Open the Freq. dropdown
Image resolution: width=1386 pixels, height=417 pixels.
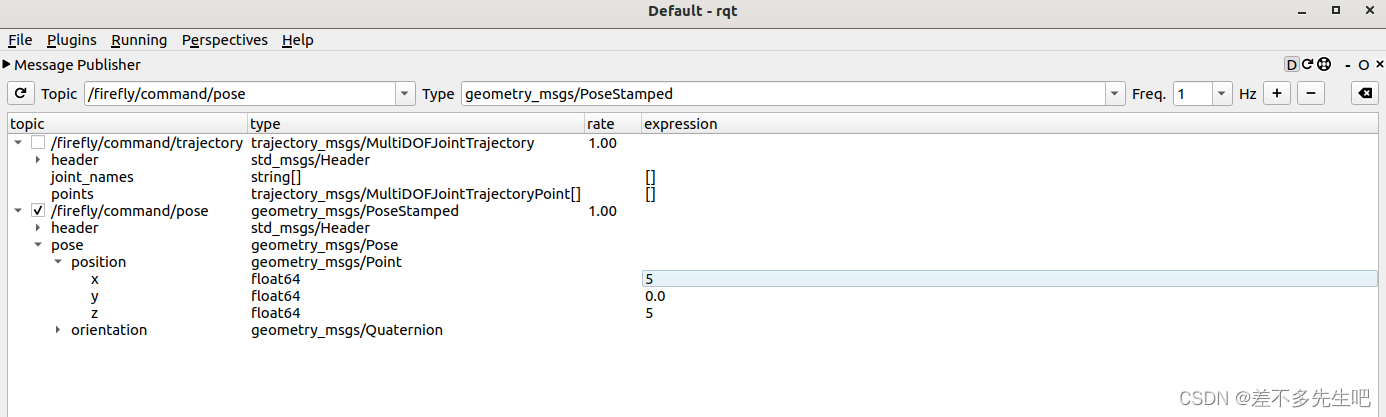point(1223,93)
